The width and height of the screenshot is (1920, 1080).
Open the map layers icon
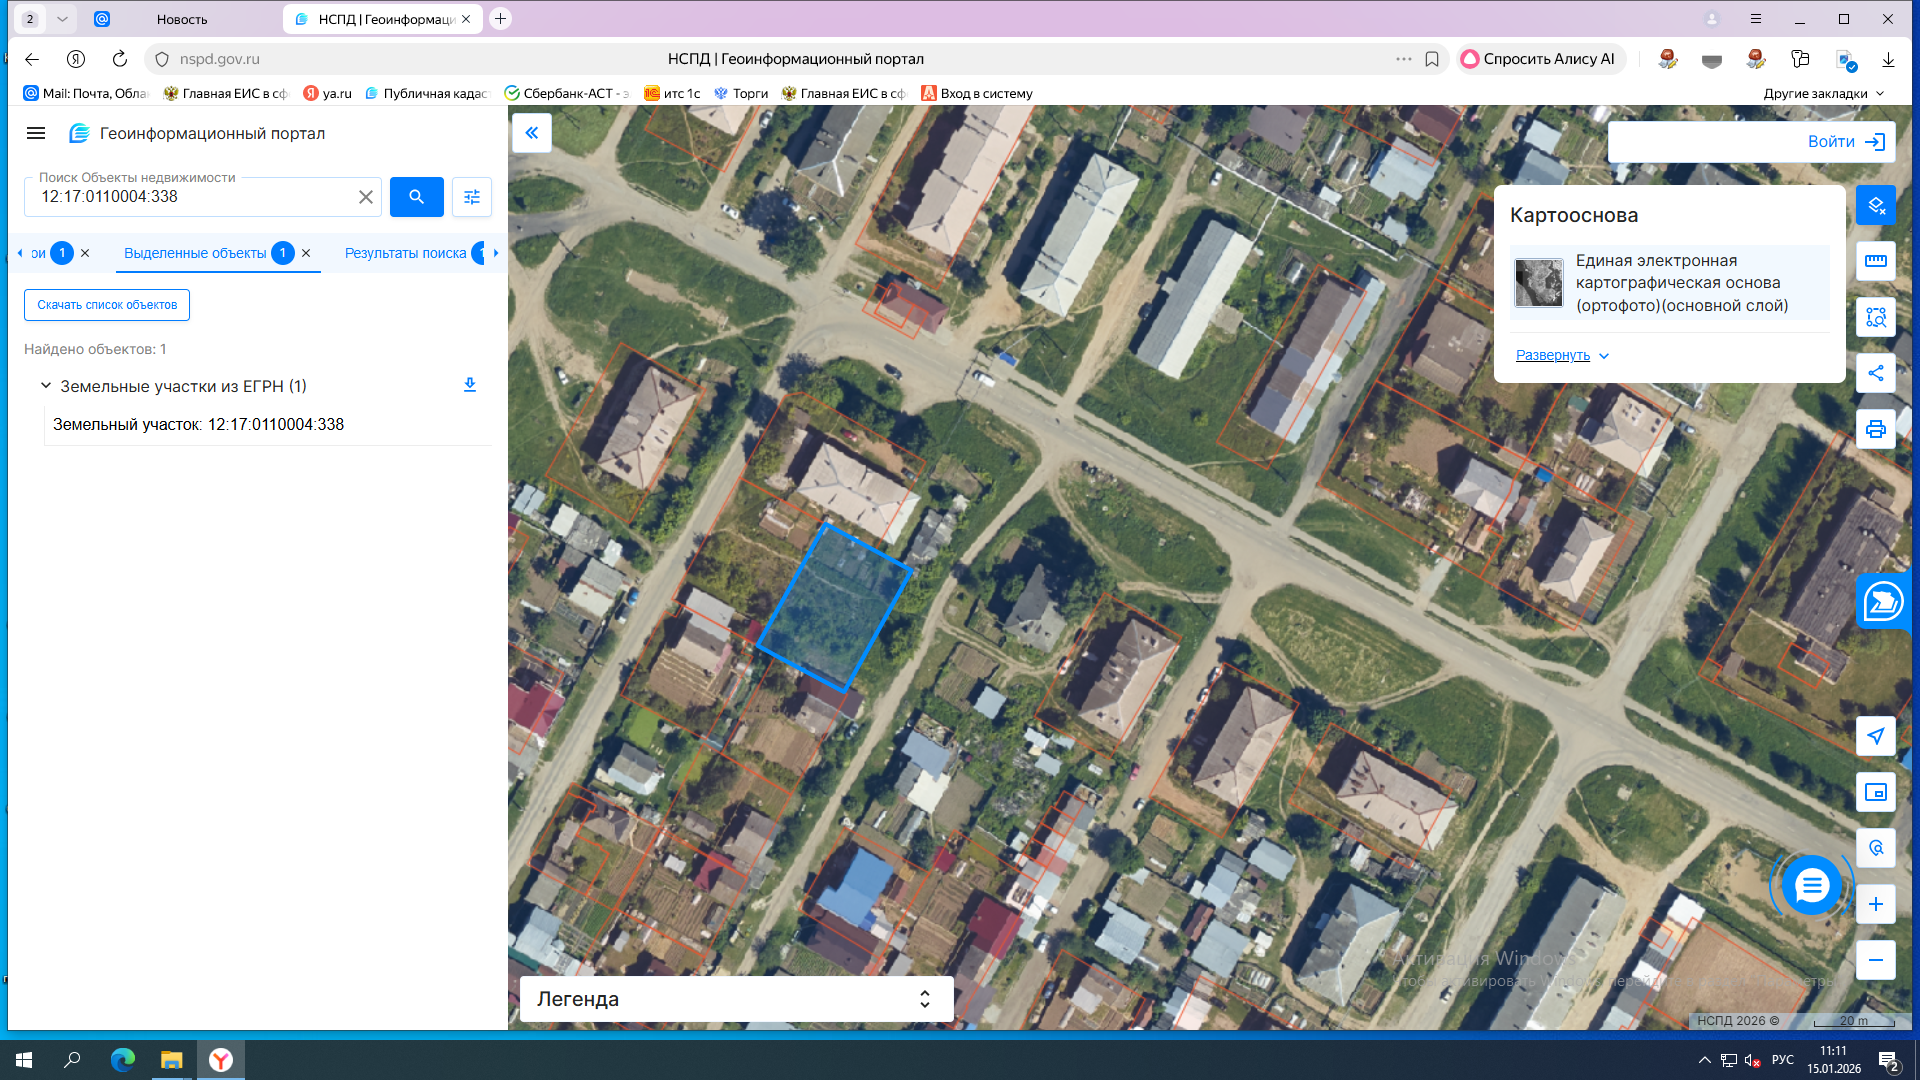[1875, 205]
